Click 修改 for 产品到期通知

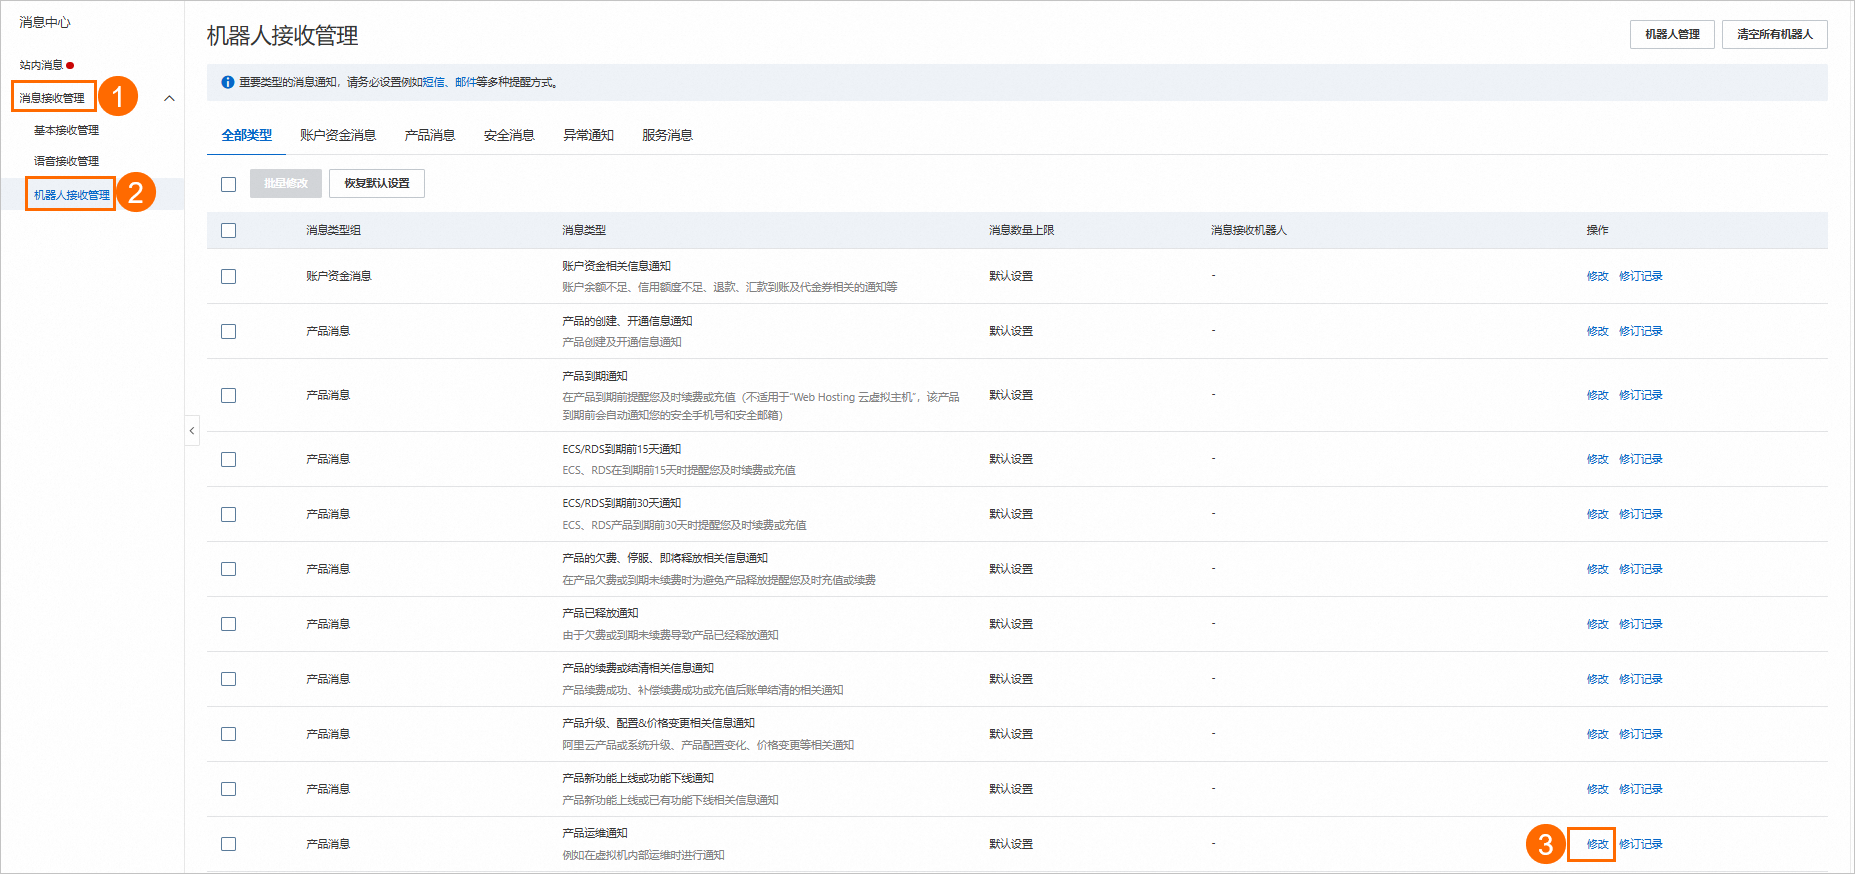click(1597, 395)
